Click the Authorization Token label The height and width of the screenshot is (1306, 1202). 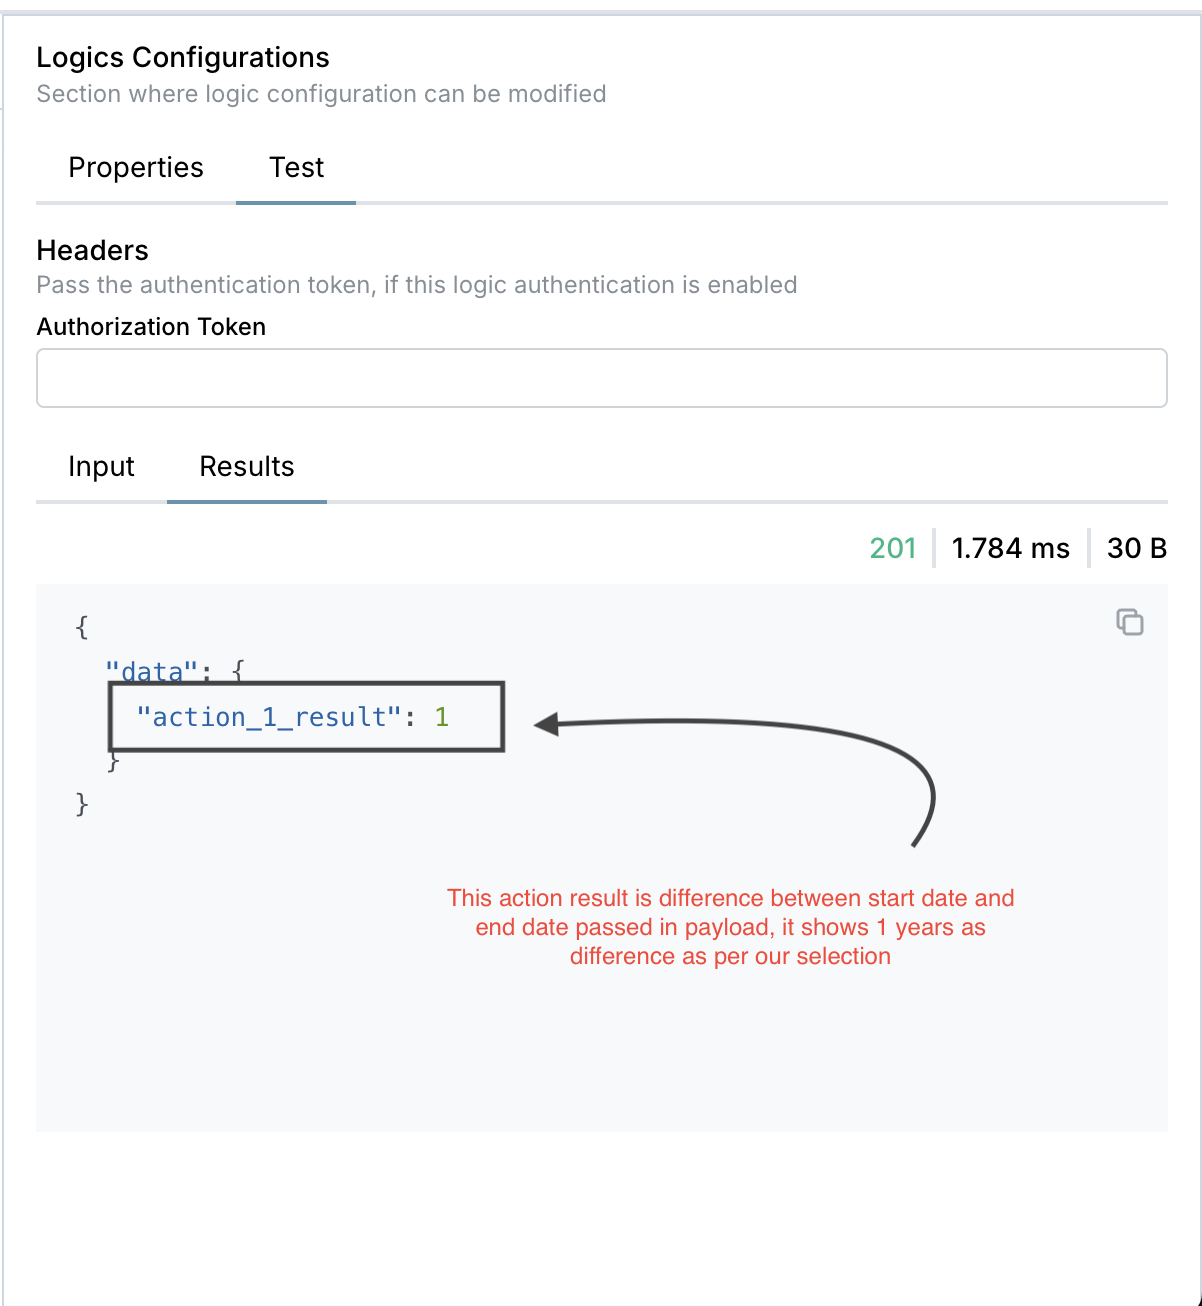[x=151, y=327]
